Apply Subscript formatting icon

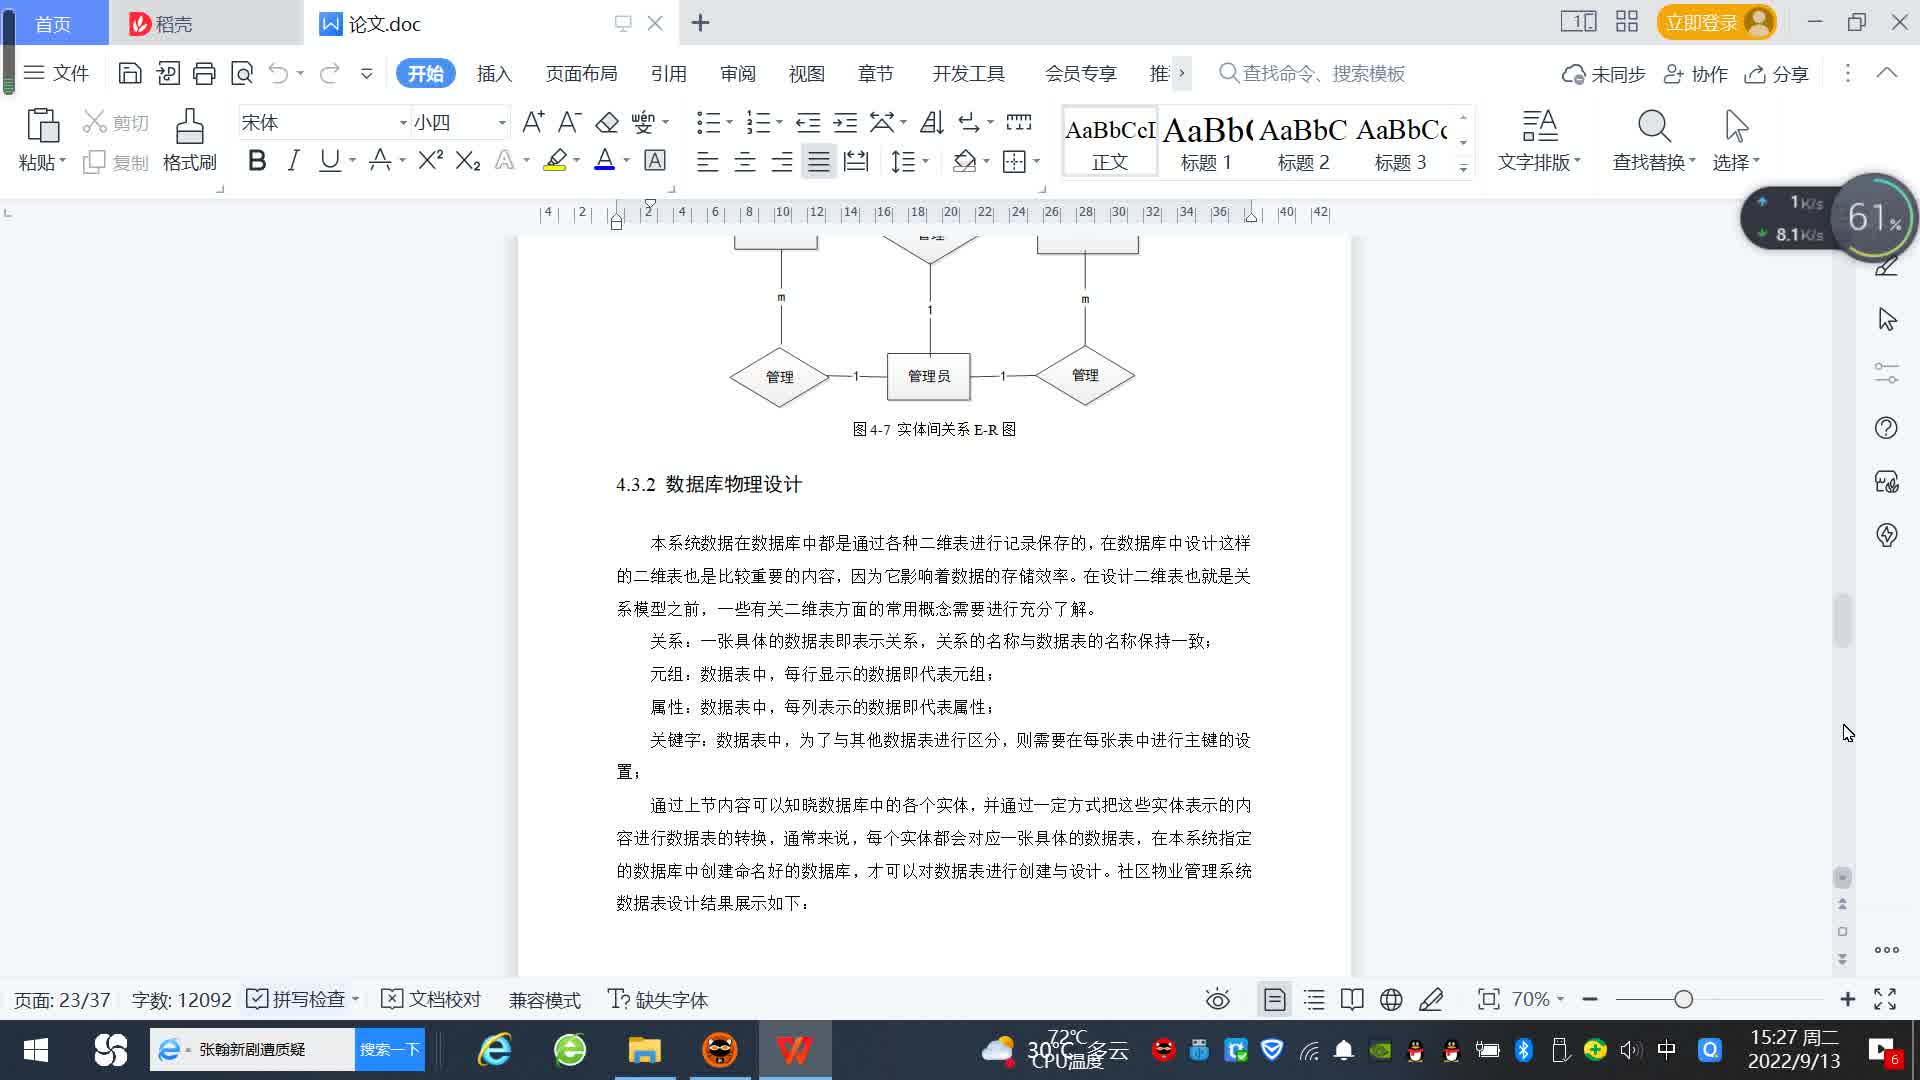pyautogui.click(x=468, y=160)
